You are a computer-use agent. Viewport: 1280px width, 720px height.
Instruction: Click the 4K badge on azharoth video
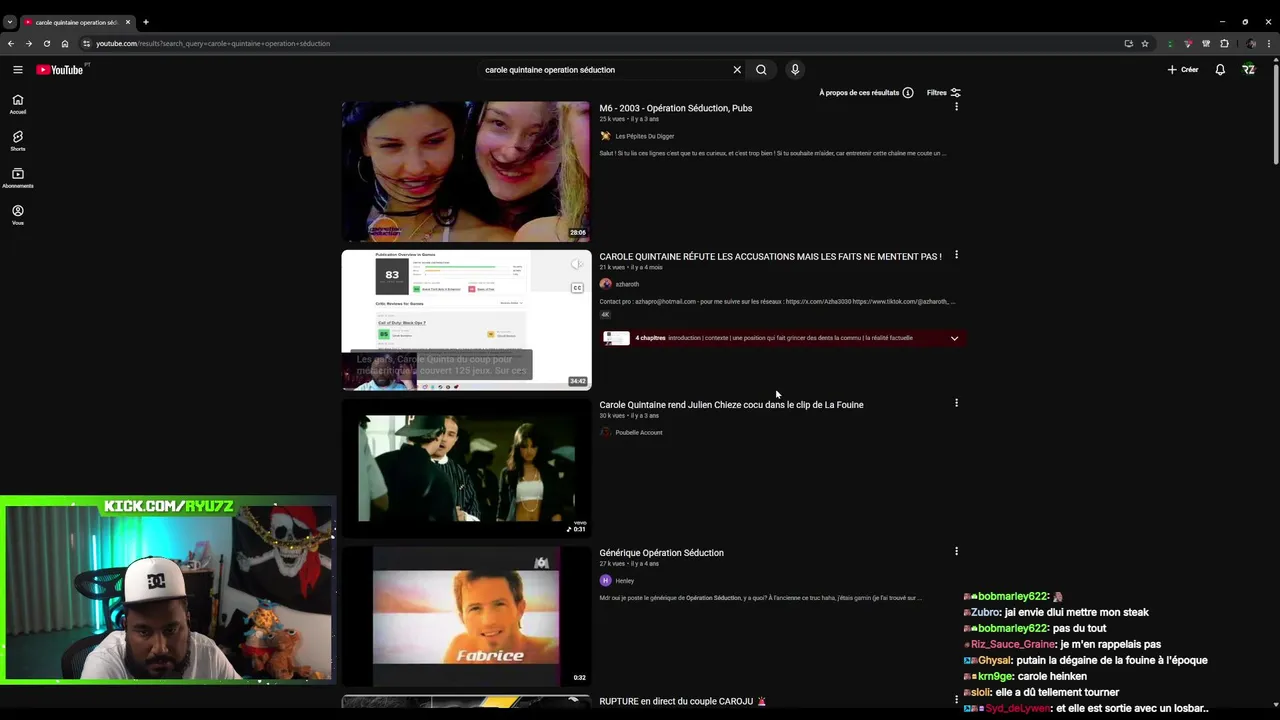point(605,314)
